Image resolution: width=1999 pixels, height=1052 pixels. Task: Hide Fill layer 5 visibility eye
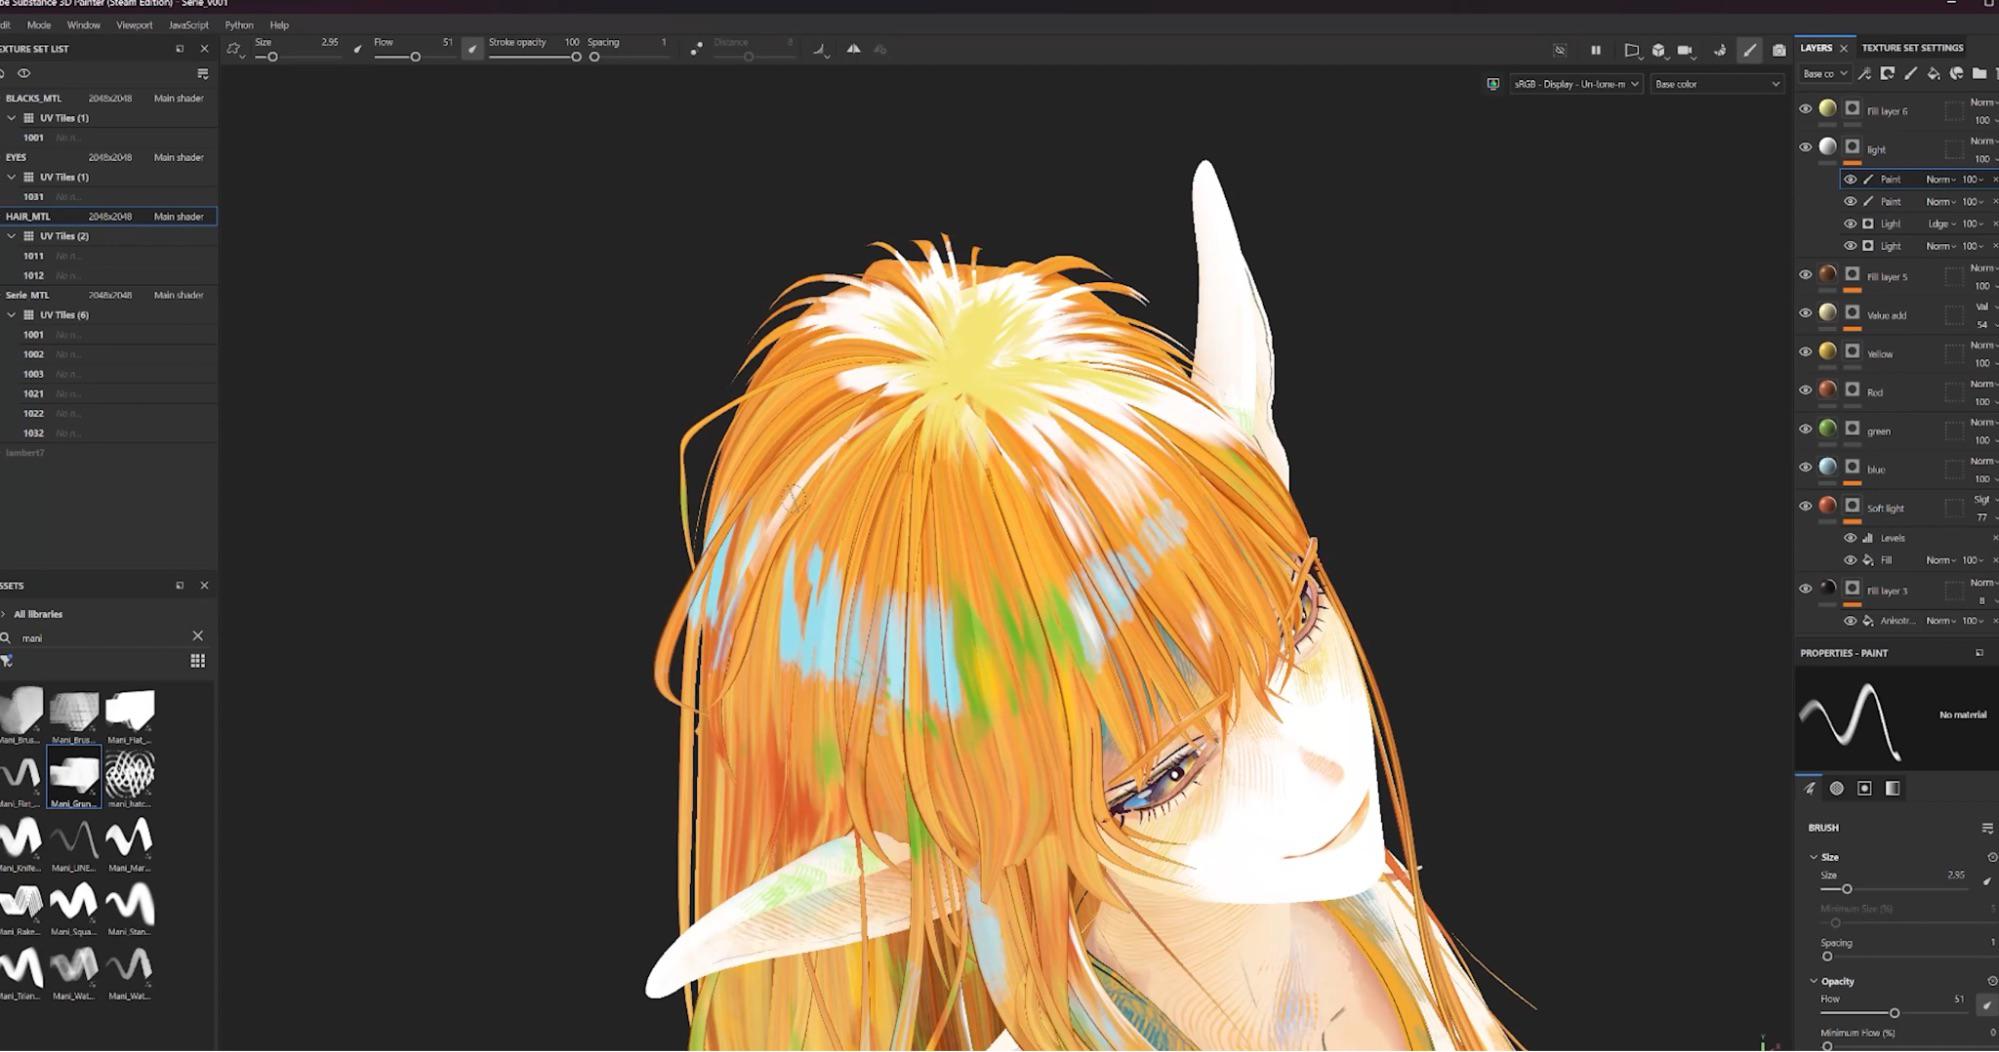tap(1806, 275)
